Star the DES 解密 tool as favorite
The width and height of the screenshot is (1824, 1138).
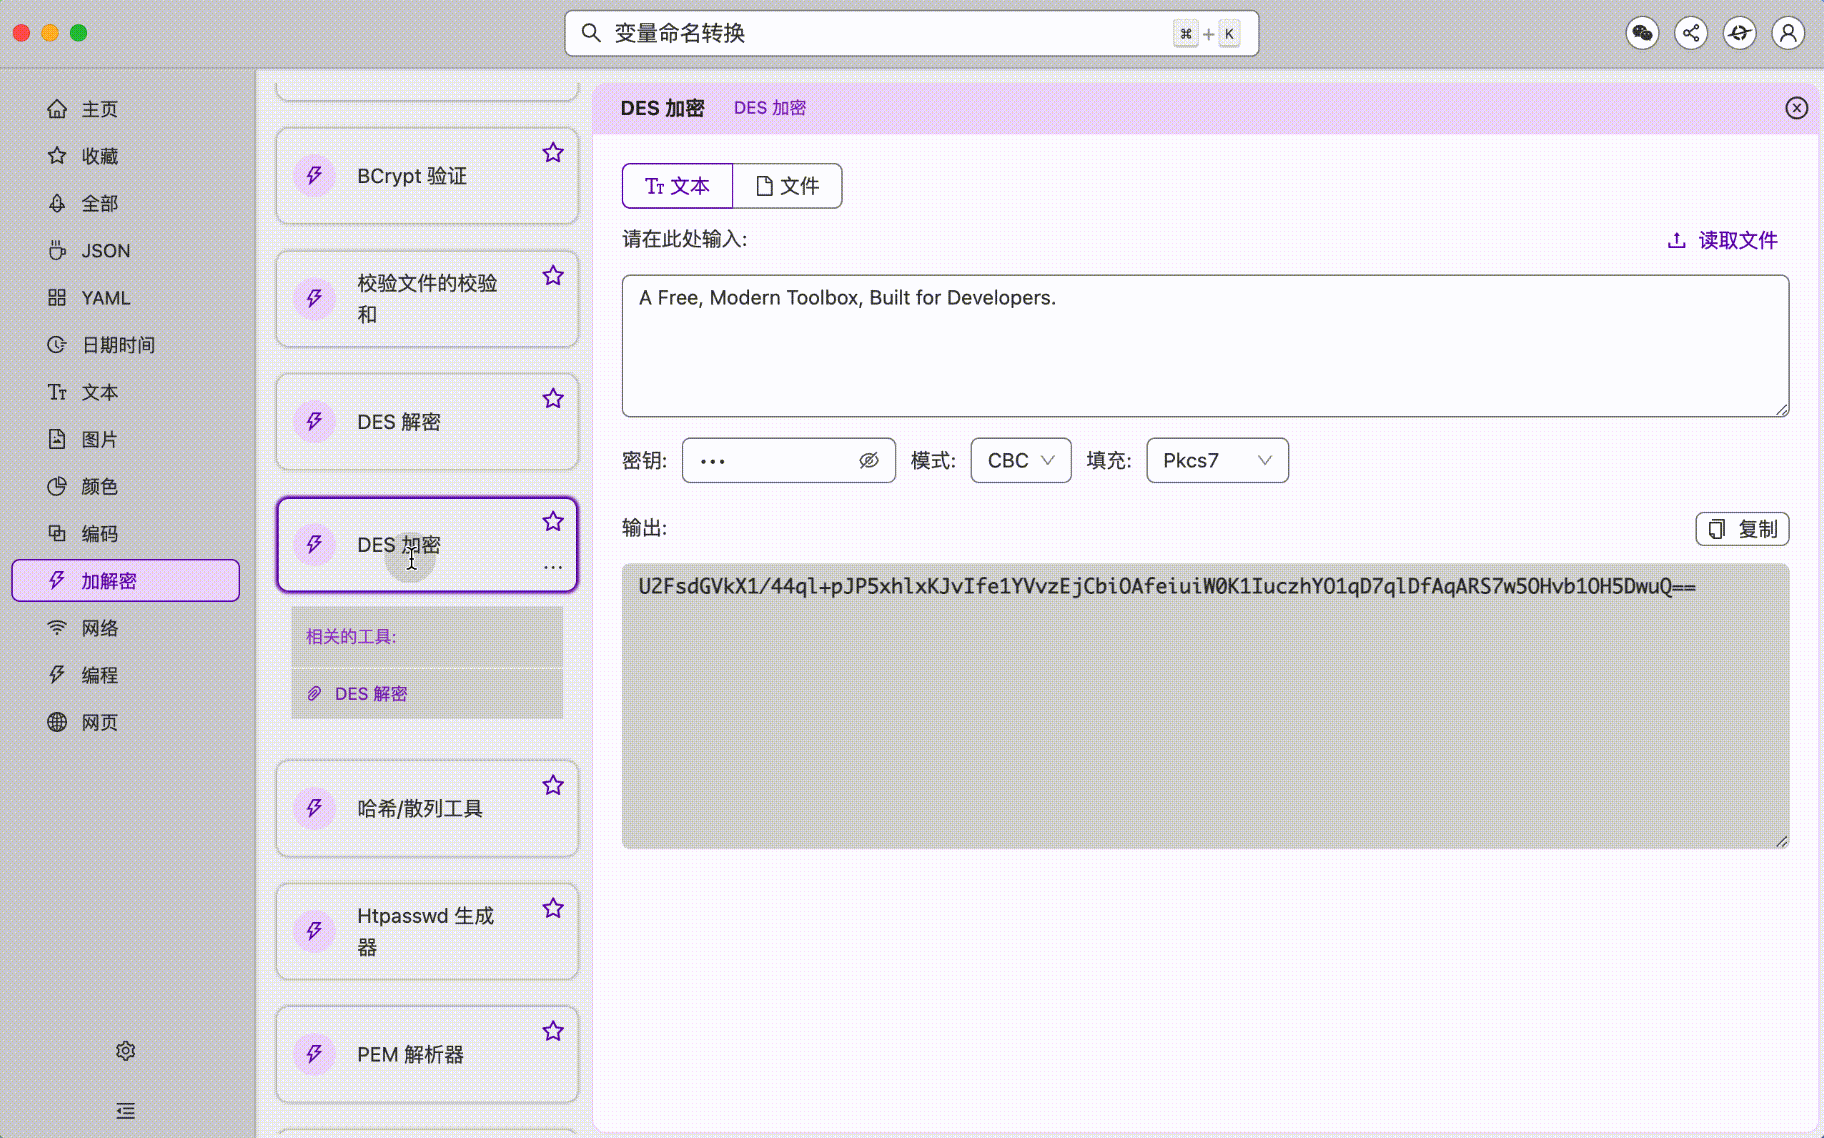(553, 399)
